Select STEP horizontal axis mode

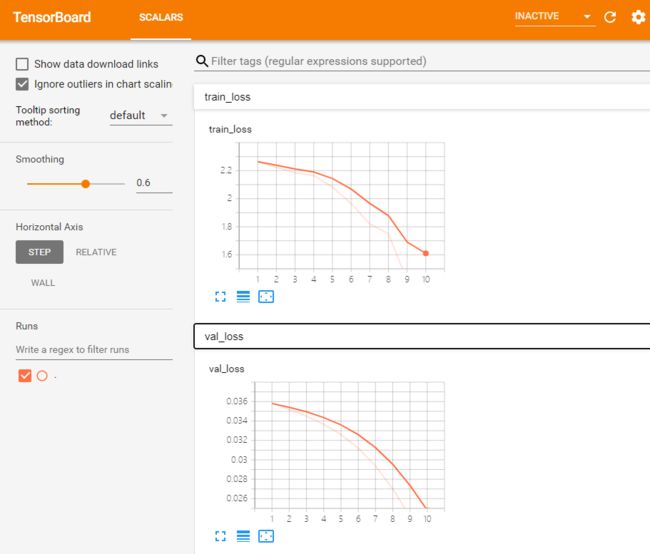pos(39,252)
